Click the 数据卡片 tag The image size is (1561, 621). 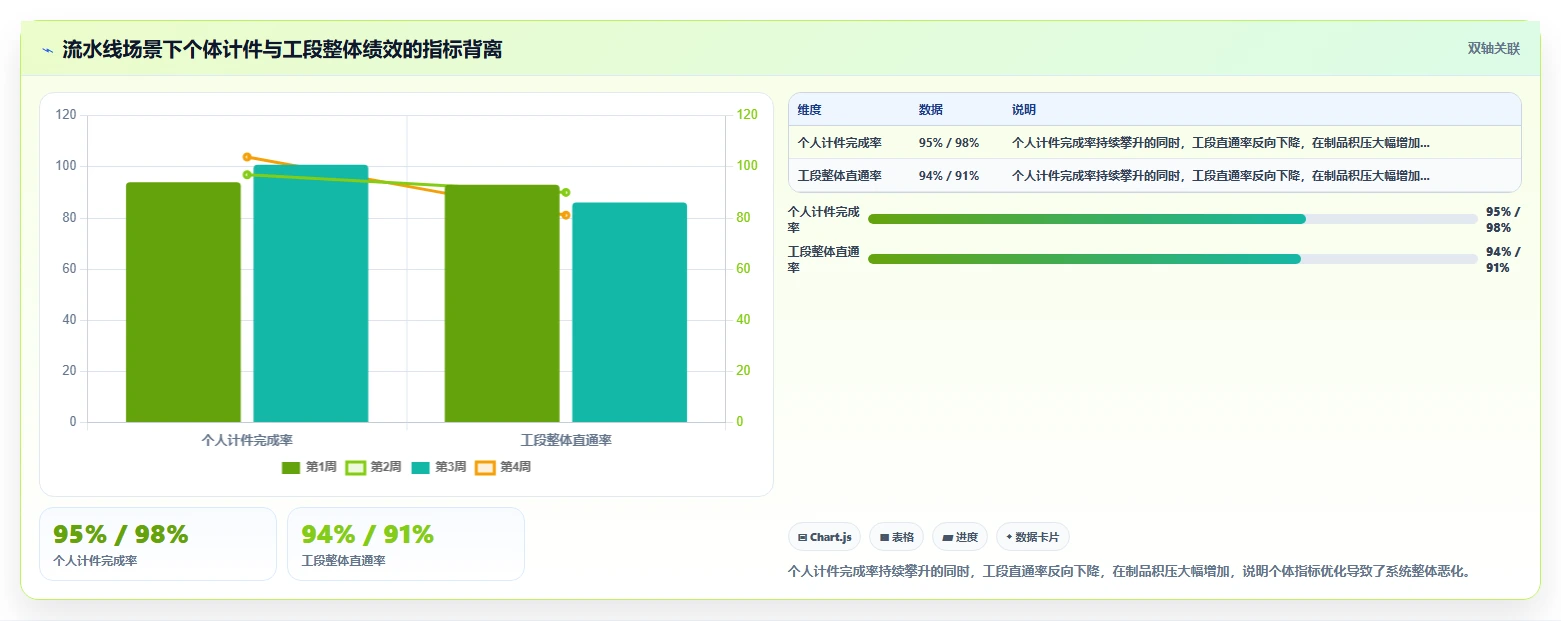[x=1033, y=537]
